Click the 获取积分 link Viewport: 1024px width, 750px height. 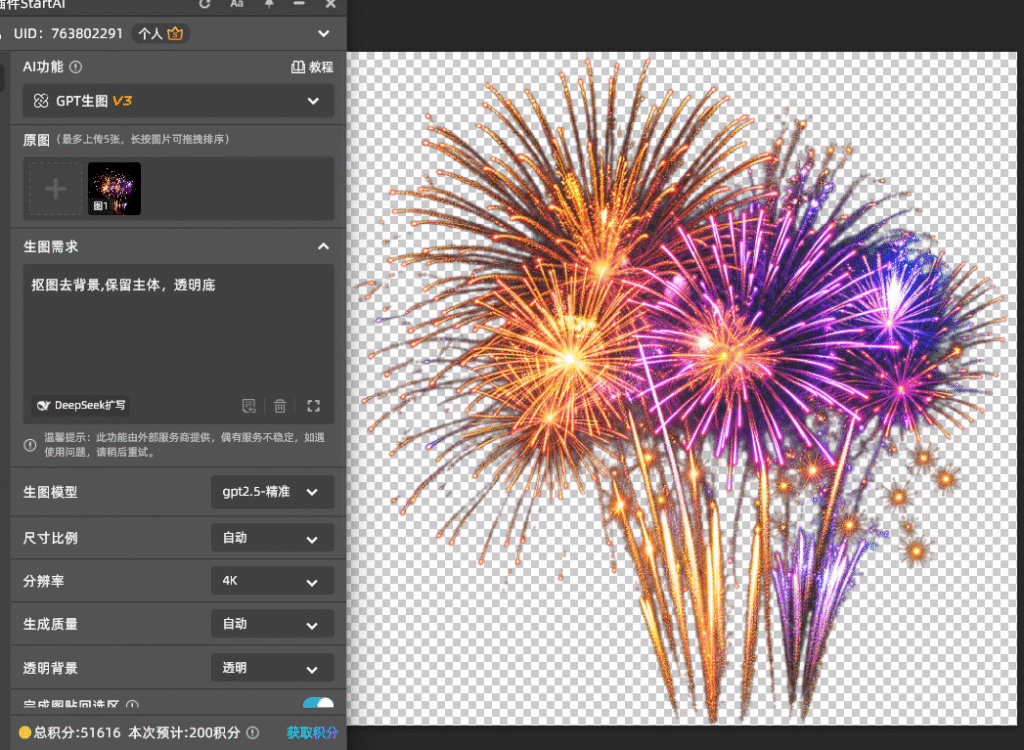click(312, 732)
